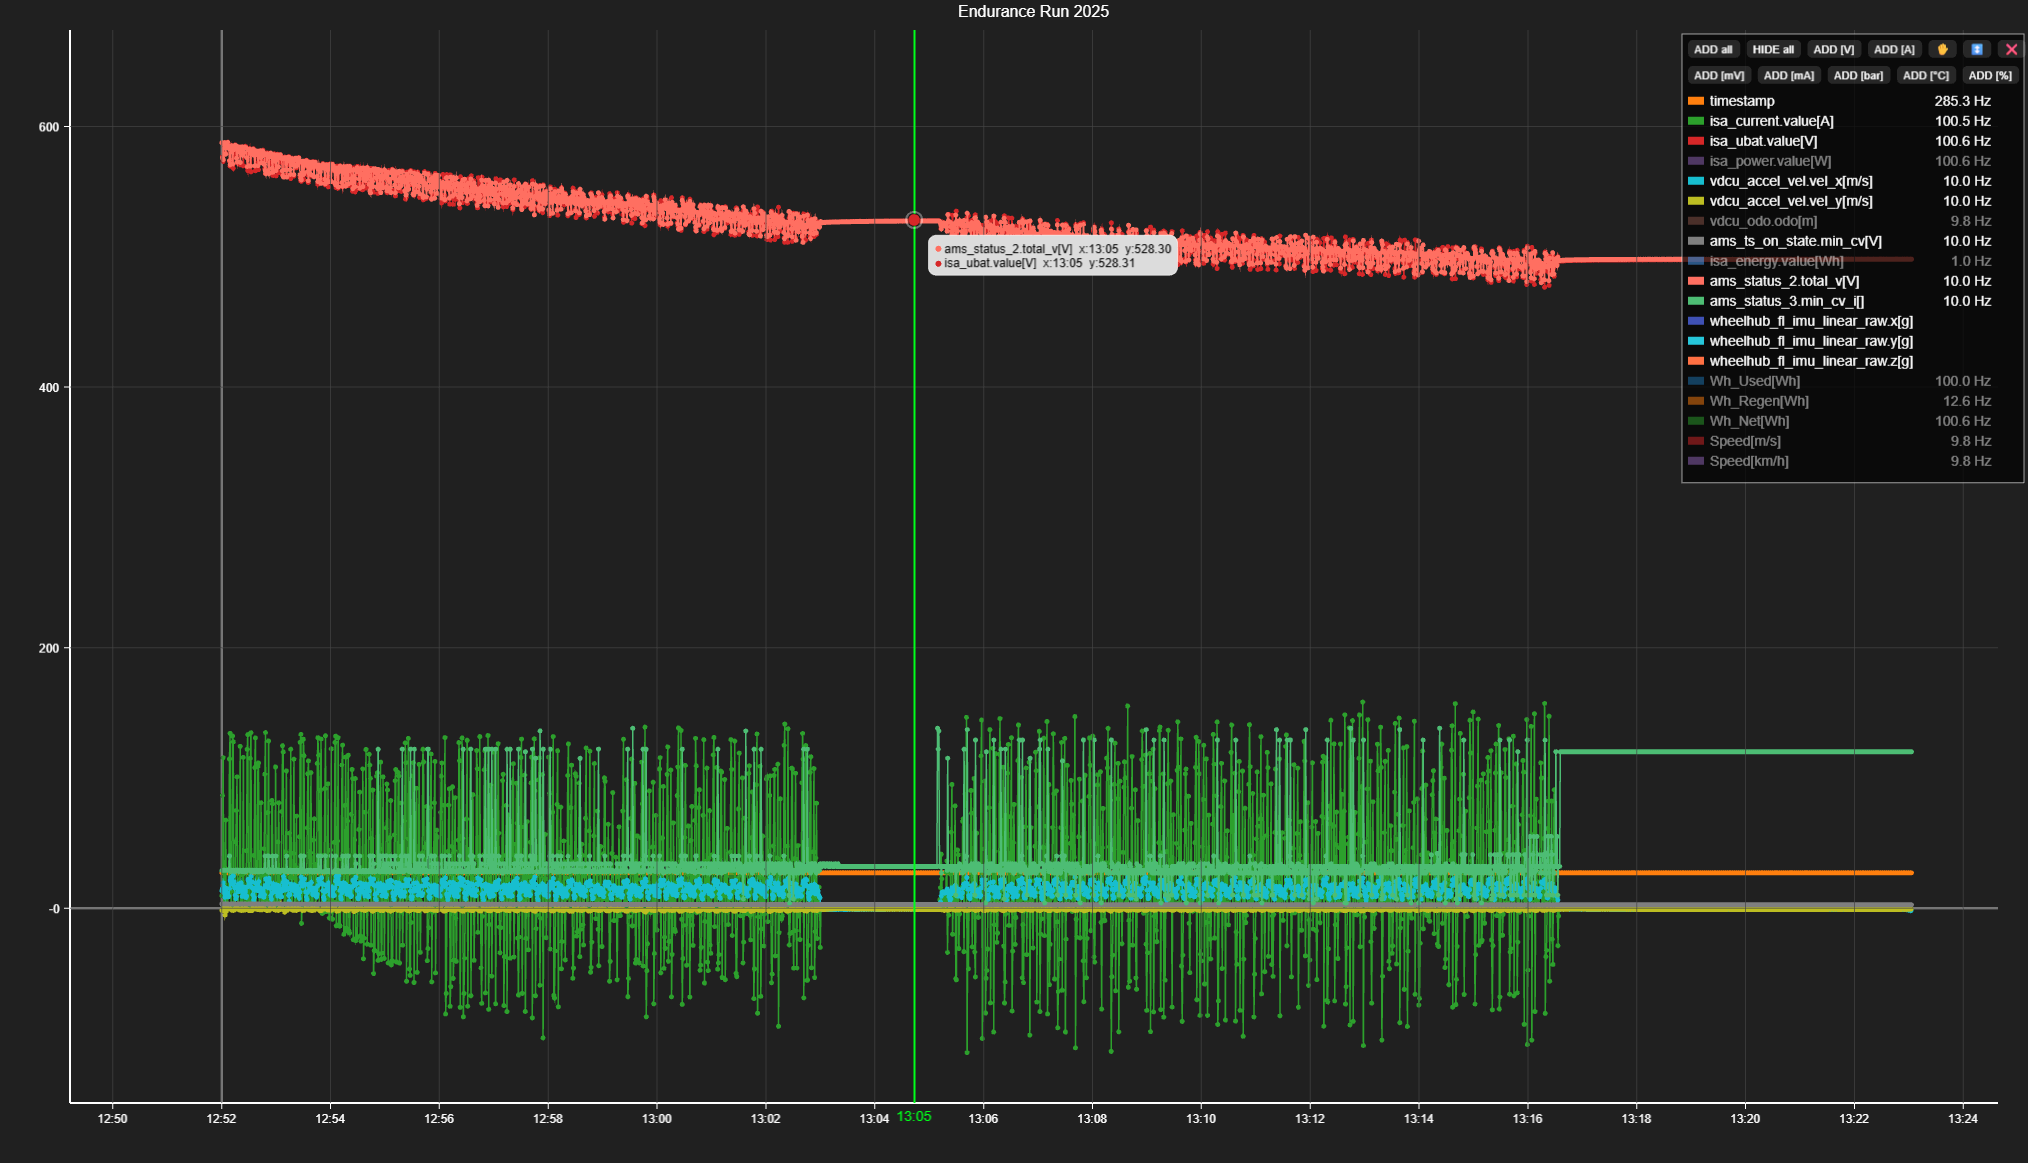The width and height of the screenshot is (2028, 1163).
Task: Show the hidden isa_power.value[W] trace
Action: 1770,161
